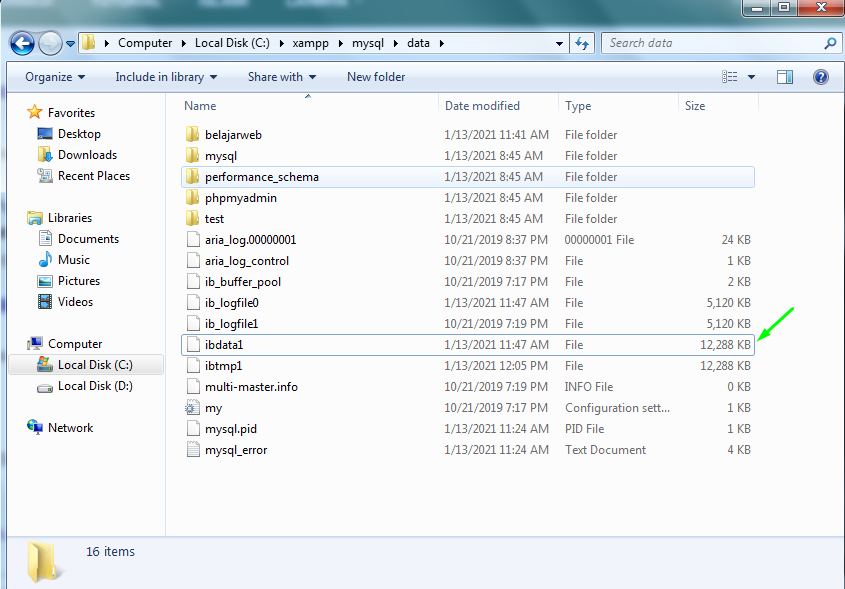The image size is (845, 589).
Task: Select the Pictures library
Action: click(x=79, y=281)
